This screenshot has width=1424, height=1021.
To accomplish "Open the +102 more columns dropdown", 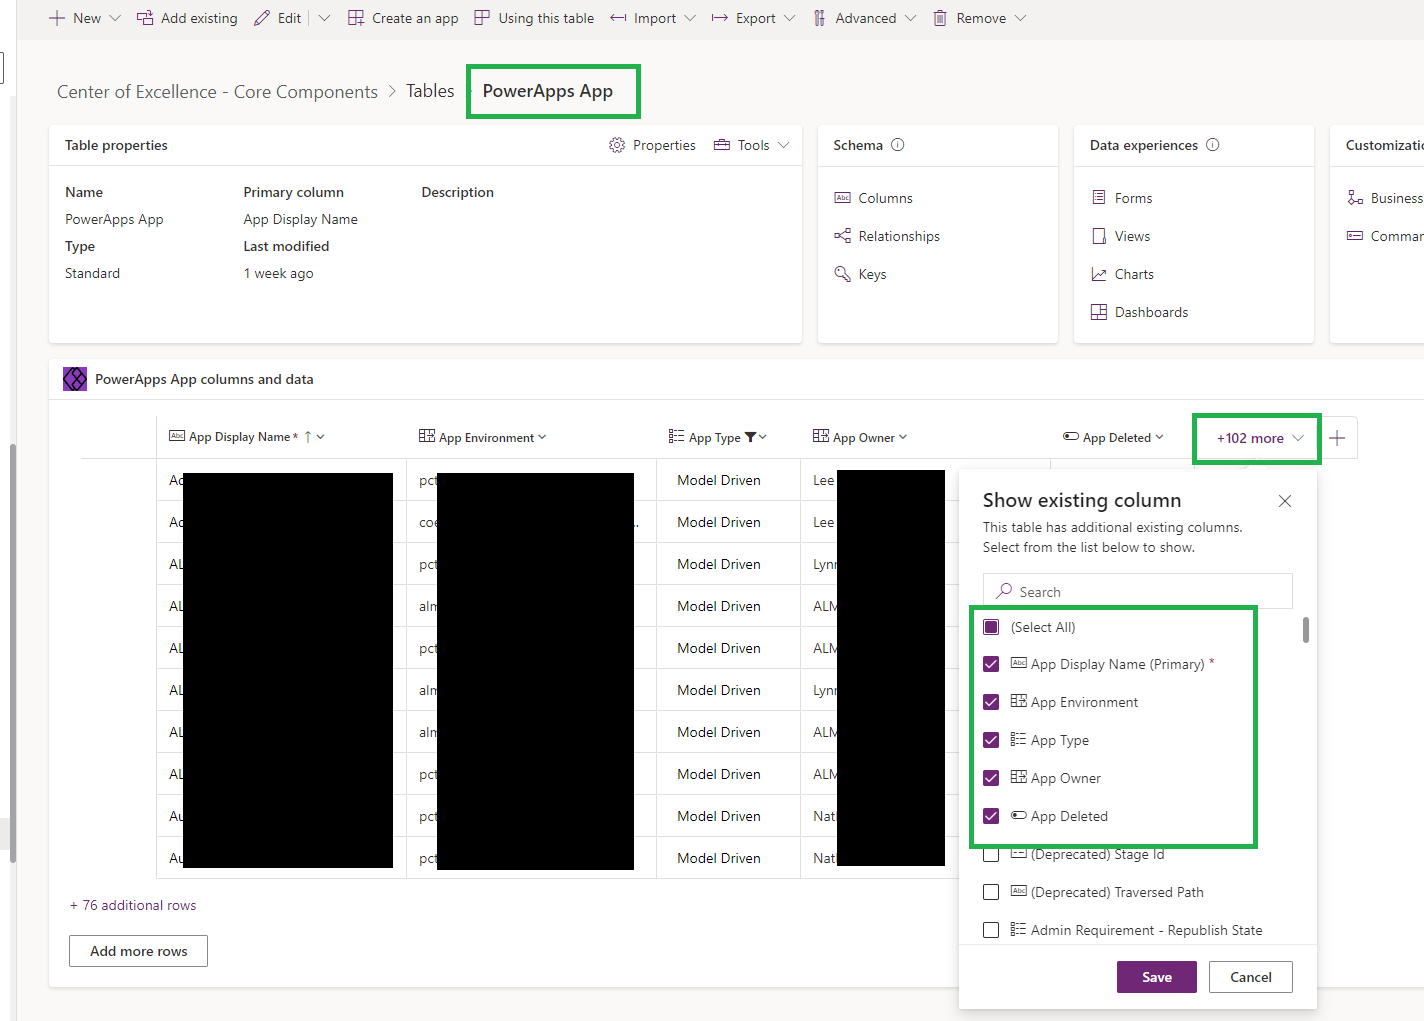I will pos(1256,437).
